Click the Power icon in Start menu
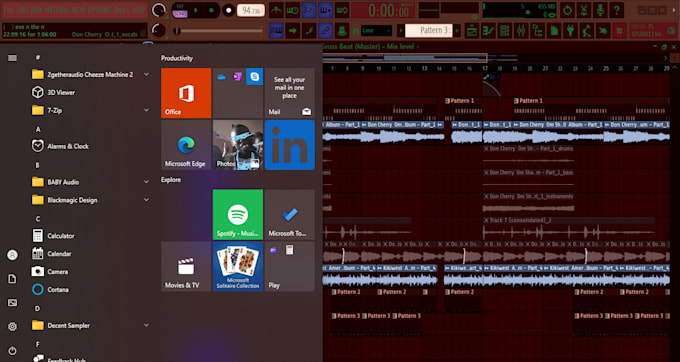The height and width of the screenshot is (362, 680). 12,350
